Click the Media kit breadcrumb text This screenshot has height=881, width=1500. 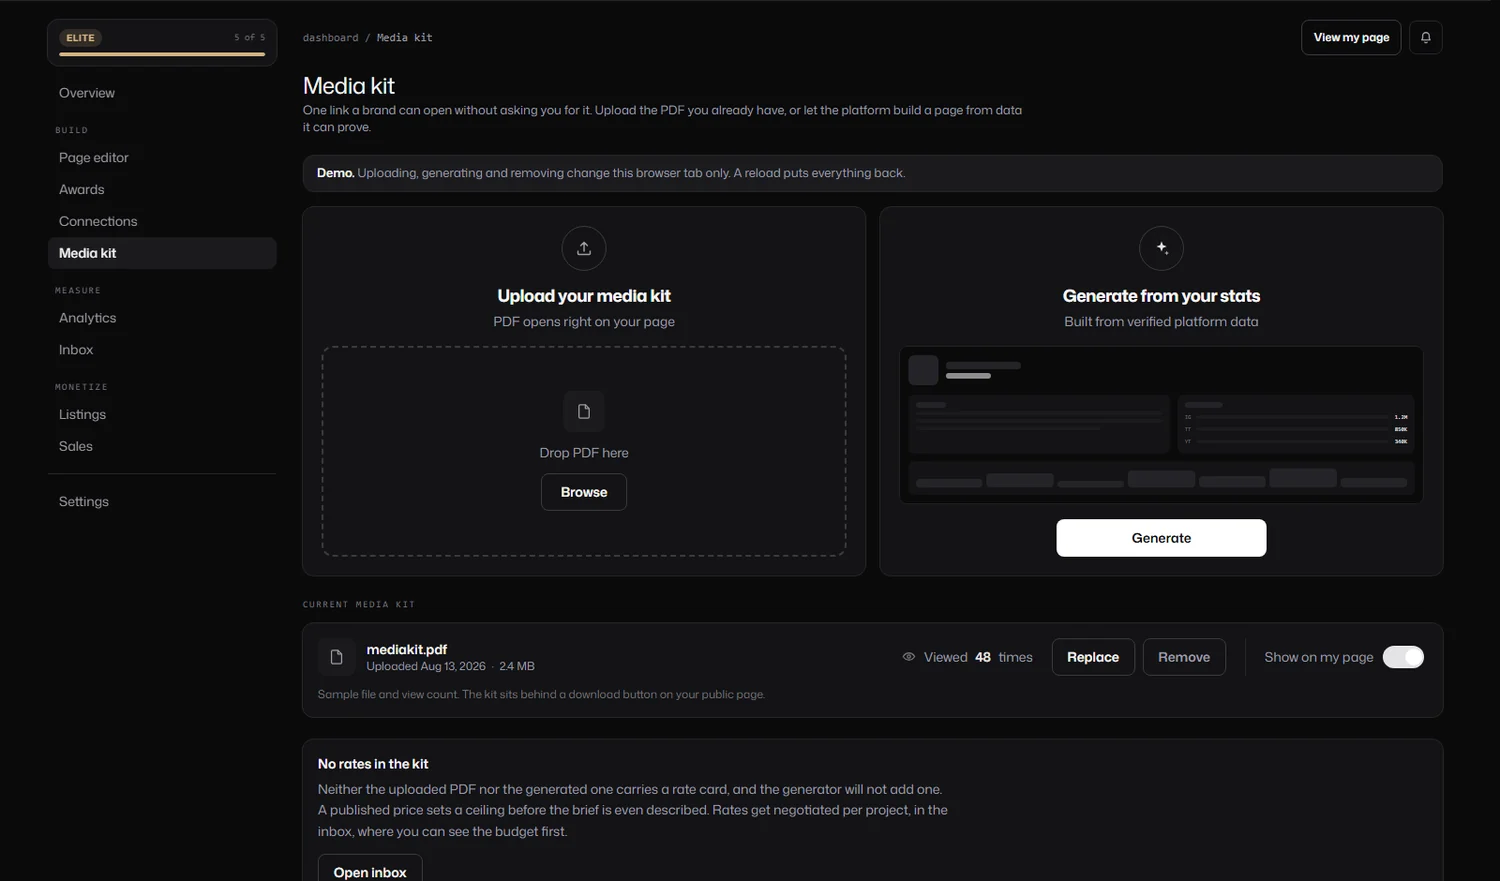pos(405,38)
